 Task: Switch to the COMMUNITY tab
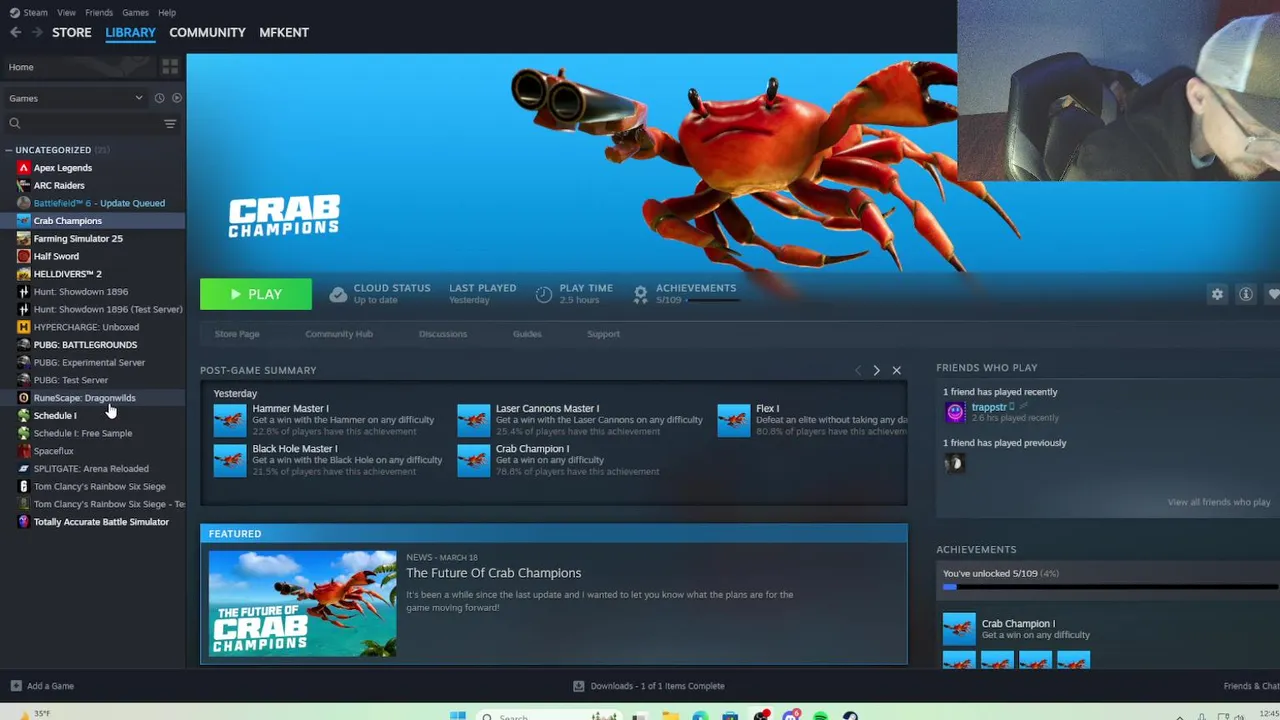pos(207,32)
